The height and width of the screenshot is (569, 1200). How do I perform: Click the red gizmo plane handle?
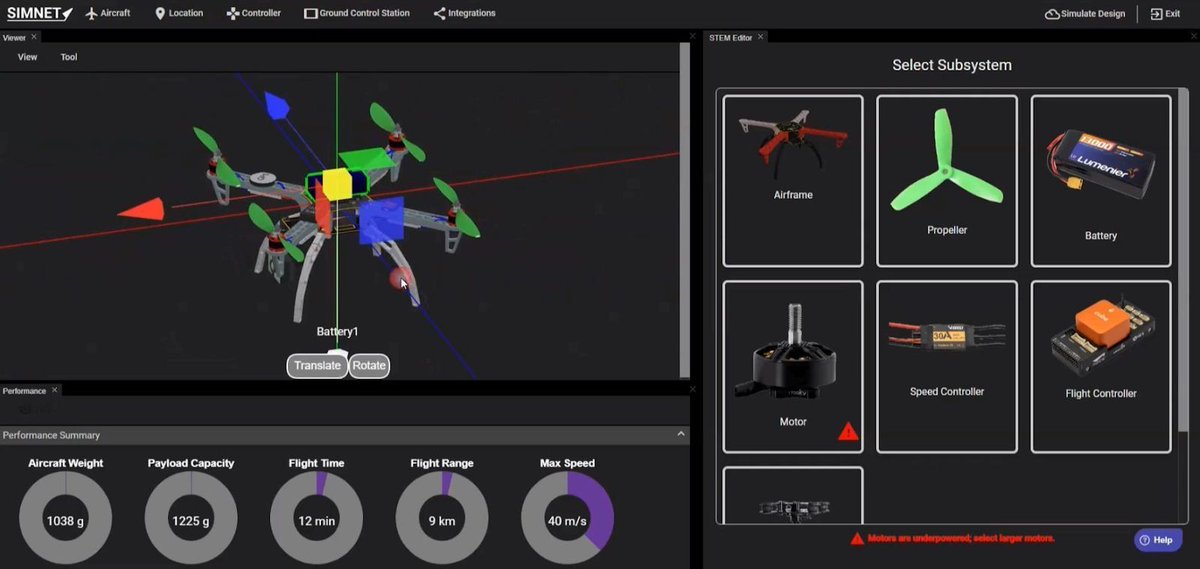pyautogui.click(x=324, y=207)
